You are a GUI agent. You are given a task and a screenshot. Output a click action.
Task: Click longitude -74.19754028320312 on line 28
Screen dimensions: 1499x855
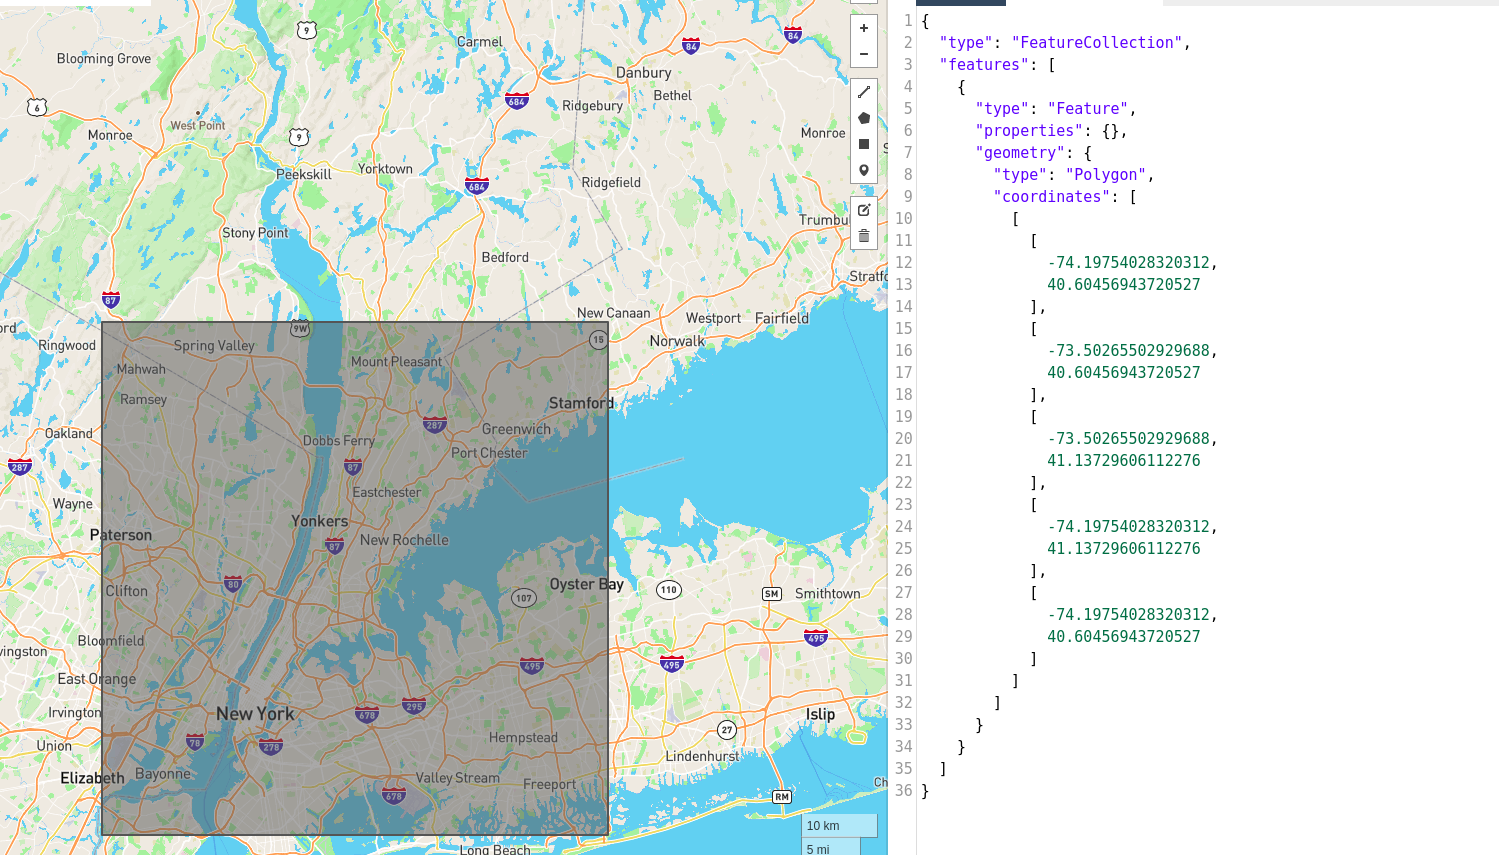(1129, 615)
